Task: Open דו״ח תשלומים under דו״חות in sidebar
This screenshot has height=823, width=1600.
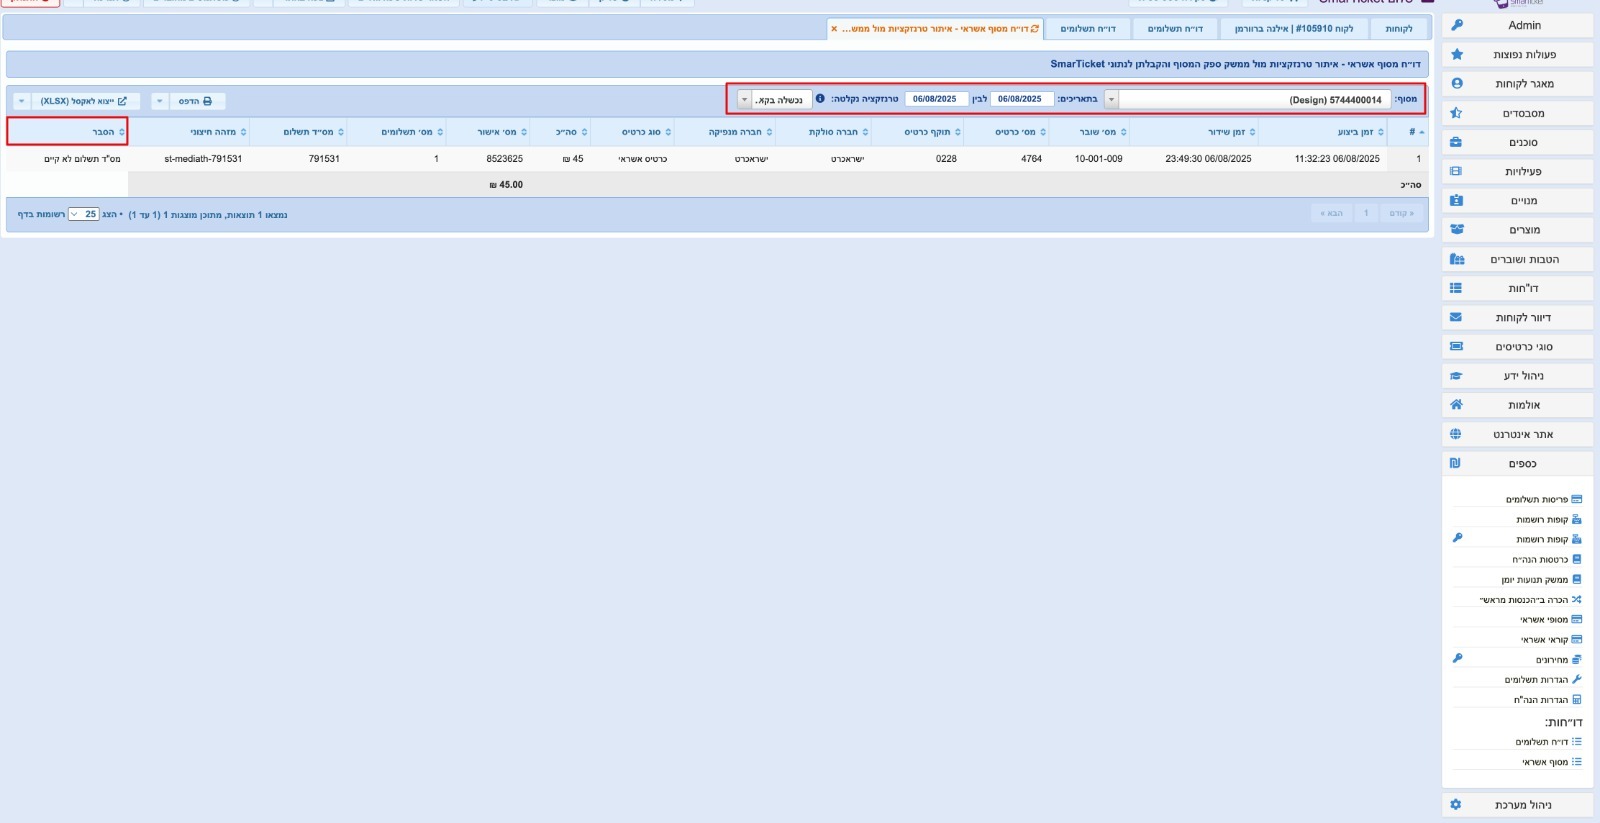Action: (x=1548, y=742)
